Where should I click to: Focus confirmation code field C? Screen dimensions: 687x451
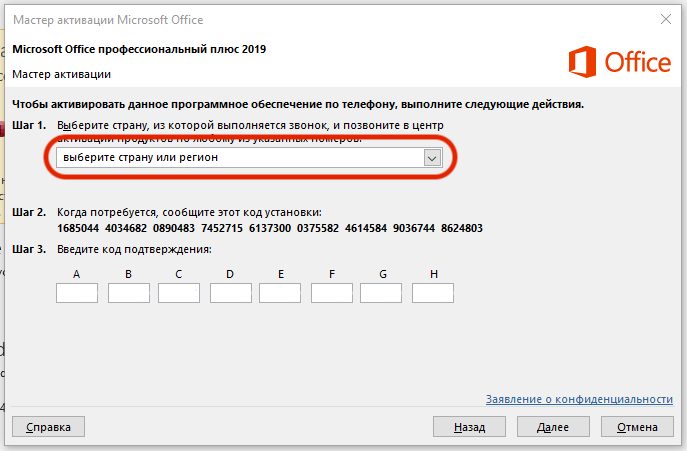pos(179,293)
